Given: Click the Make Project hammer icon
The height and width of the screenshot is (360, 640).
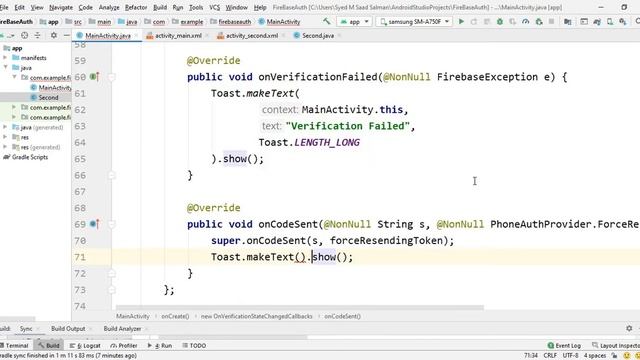Looking at the screenshot, I should click(x=327, y=21).
